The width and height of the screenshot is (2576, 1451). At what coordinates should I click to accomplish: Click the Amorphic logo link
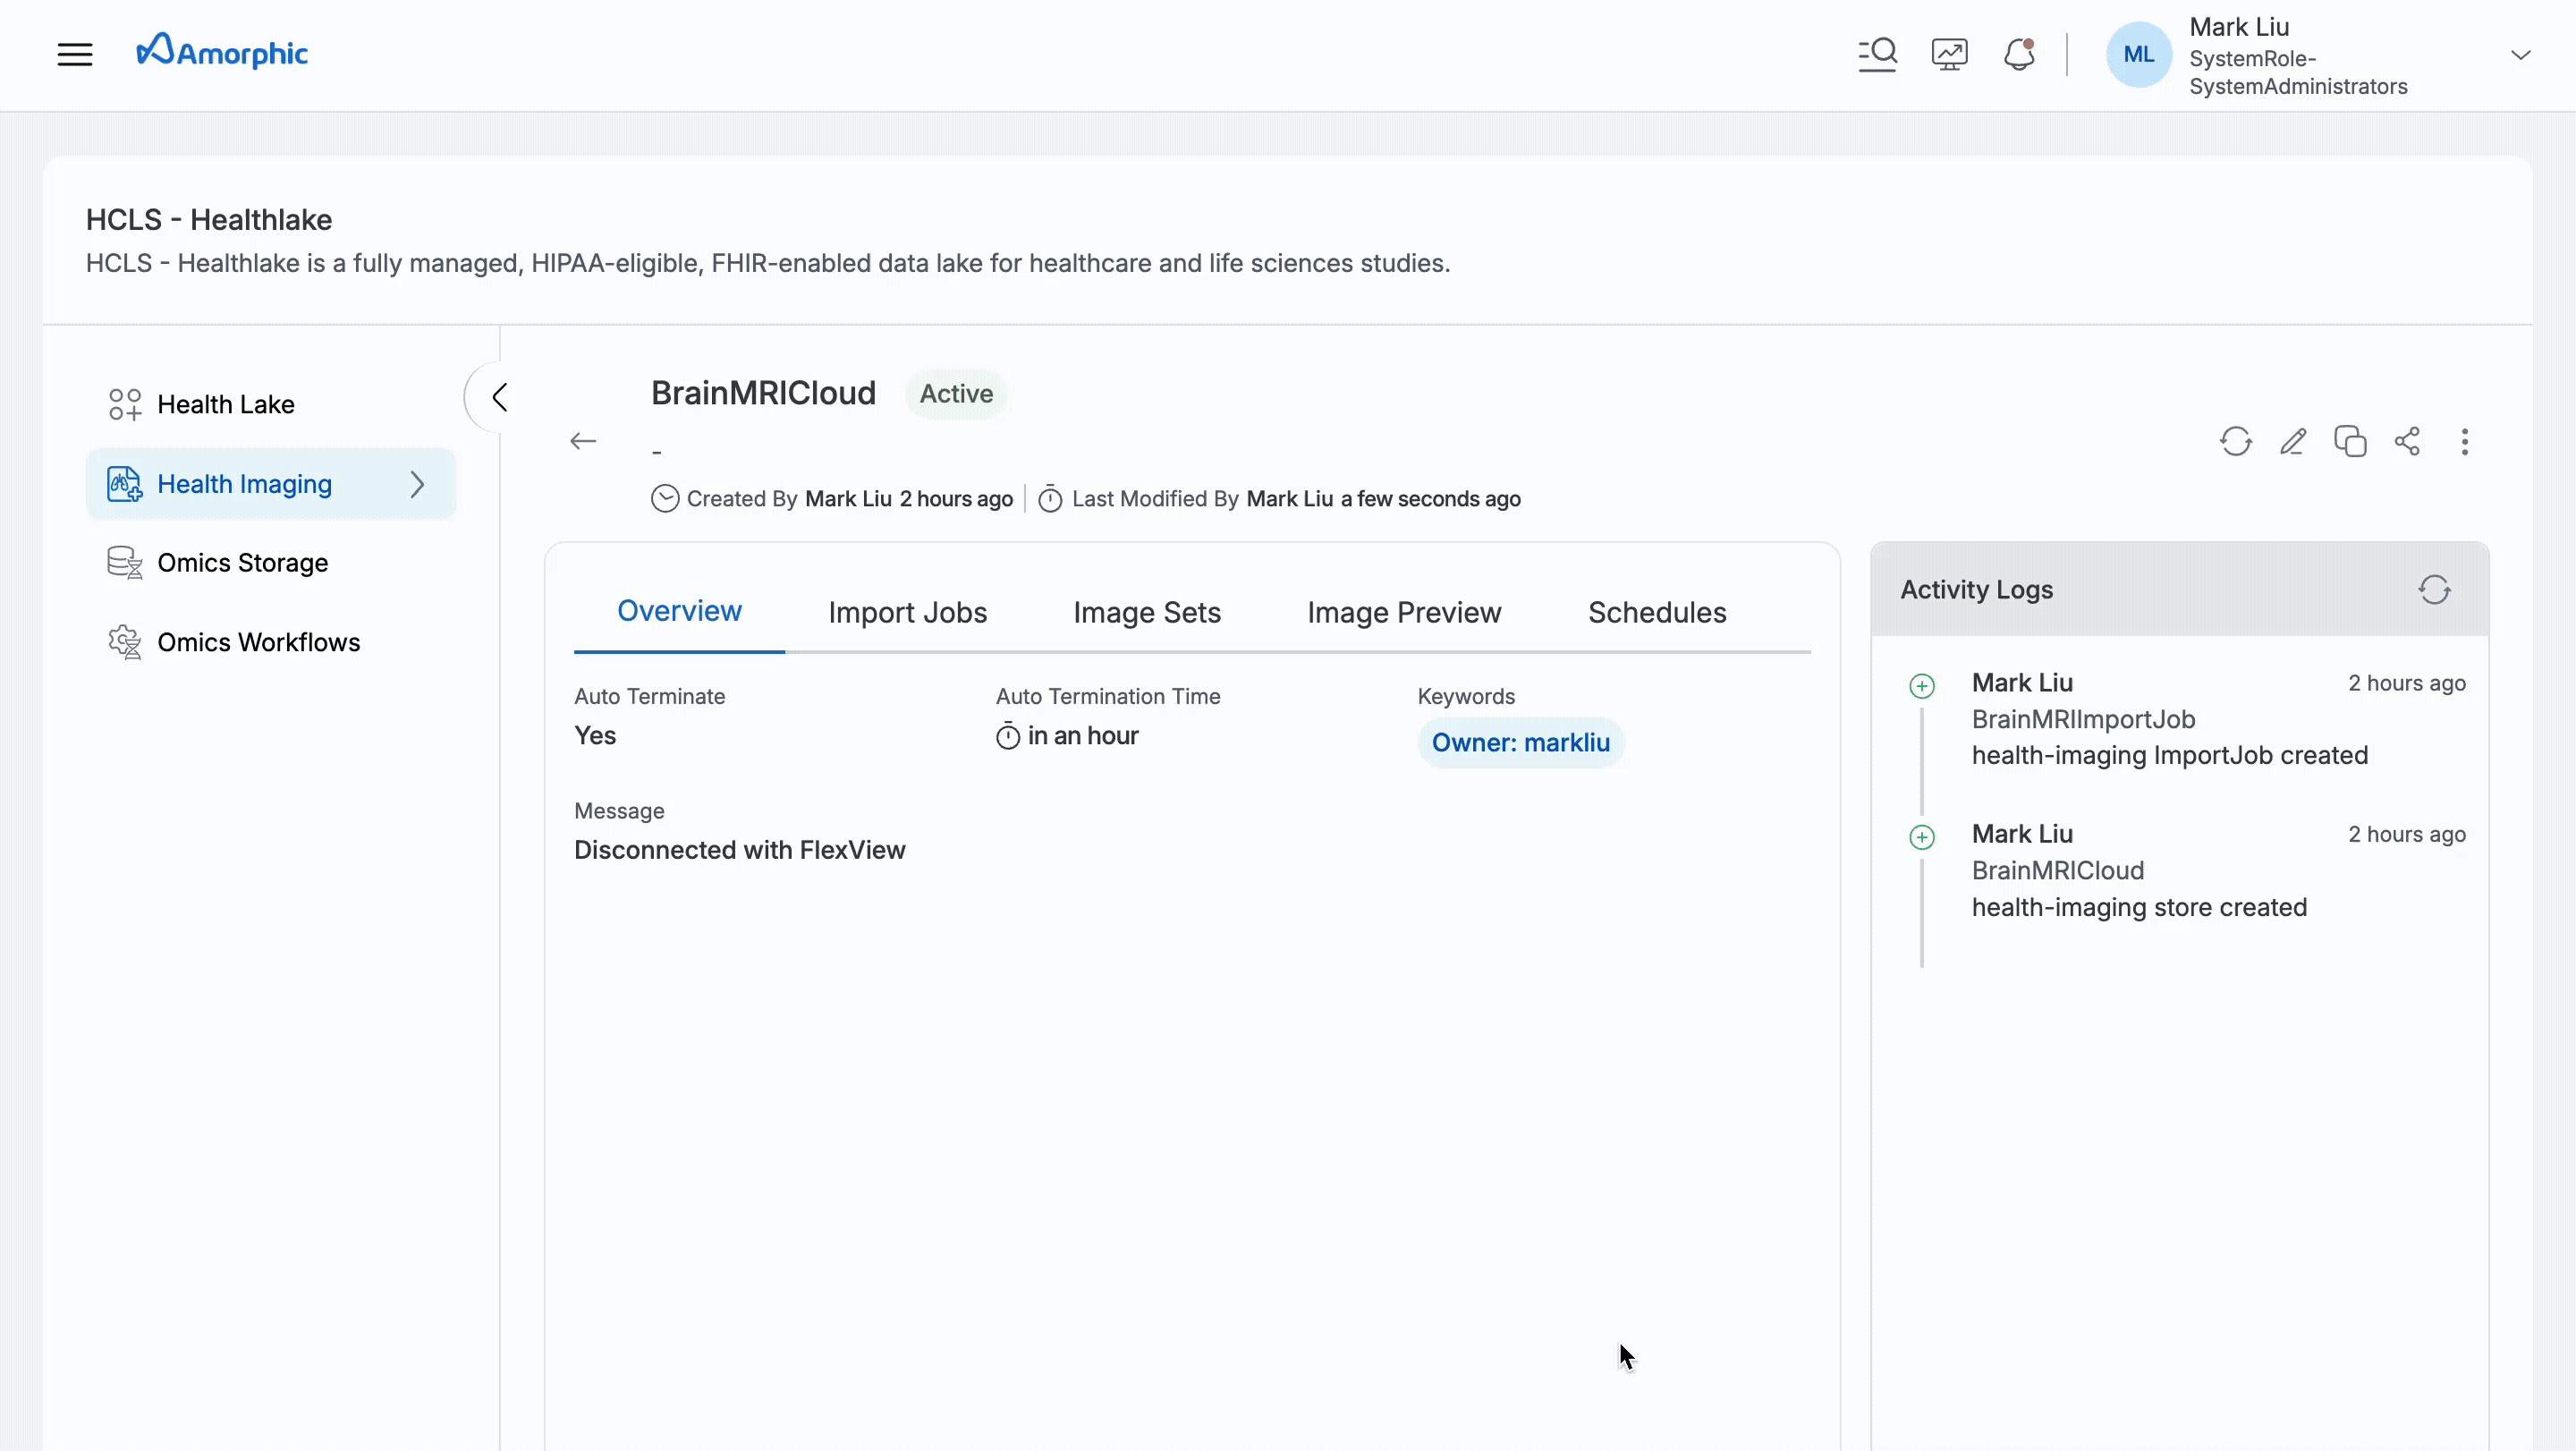click(222, 52)
